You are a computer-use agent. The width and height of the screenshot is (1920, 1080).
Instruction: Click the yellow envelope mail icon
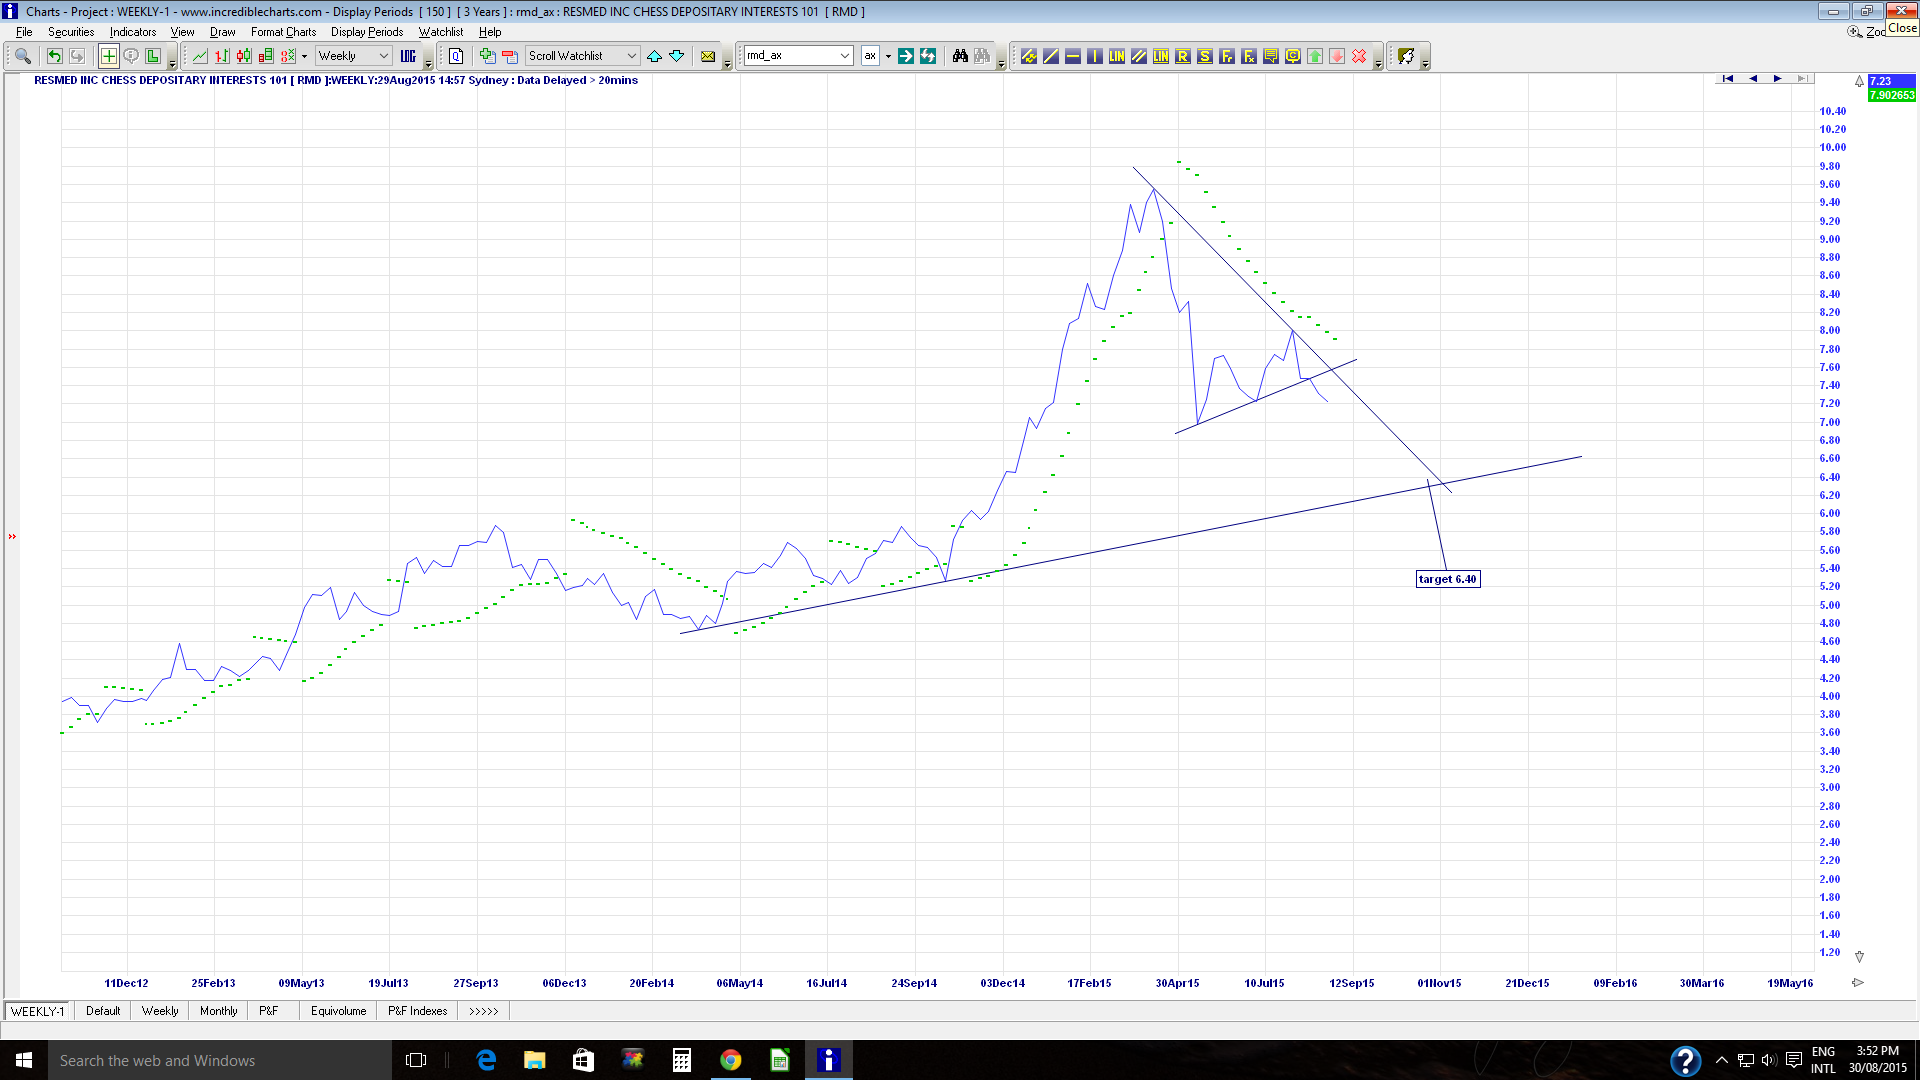click(x=708, y=56)
